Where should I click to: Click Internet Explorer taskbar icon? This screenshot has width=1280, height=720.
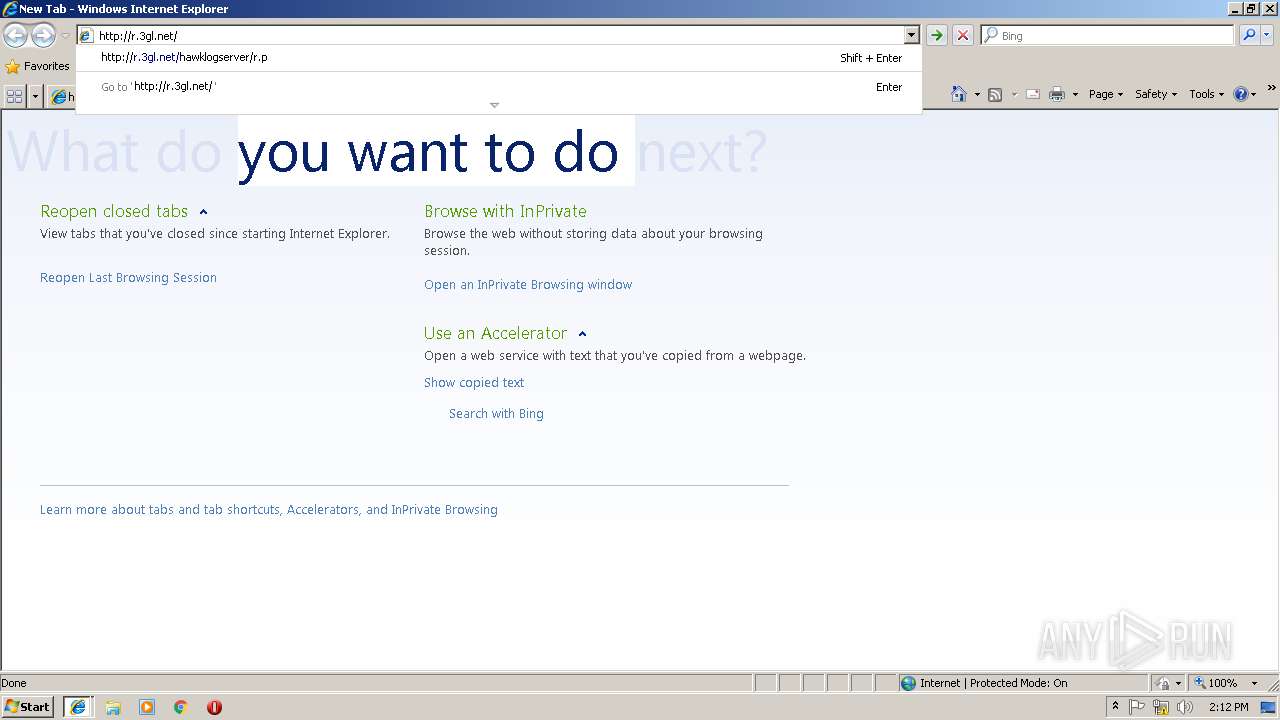click(78, 707)
